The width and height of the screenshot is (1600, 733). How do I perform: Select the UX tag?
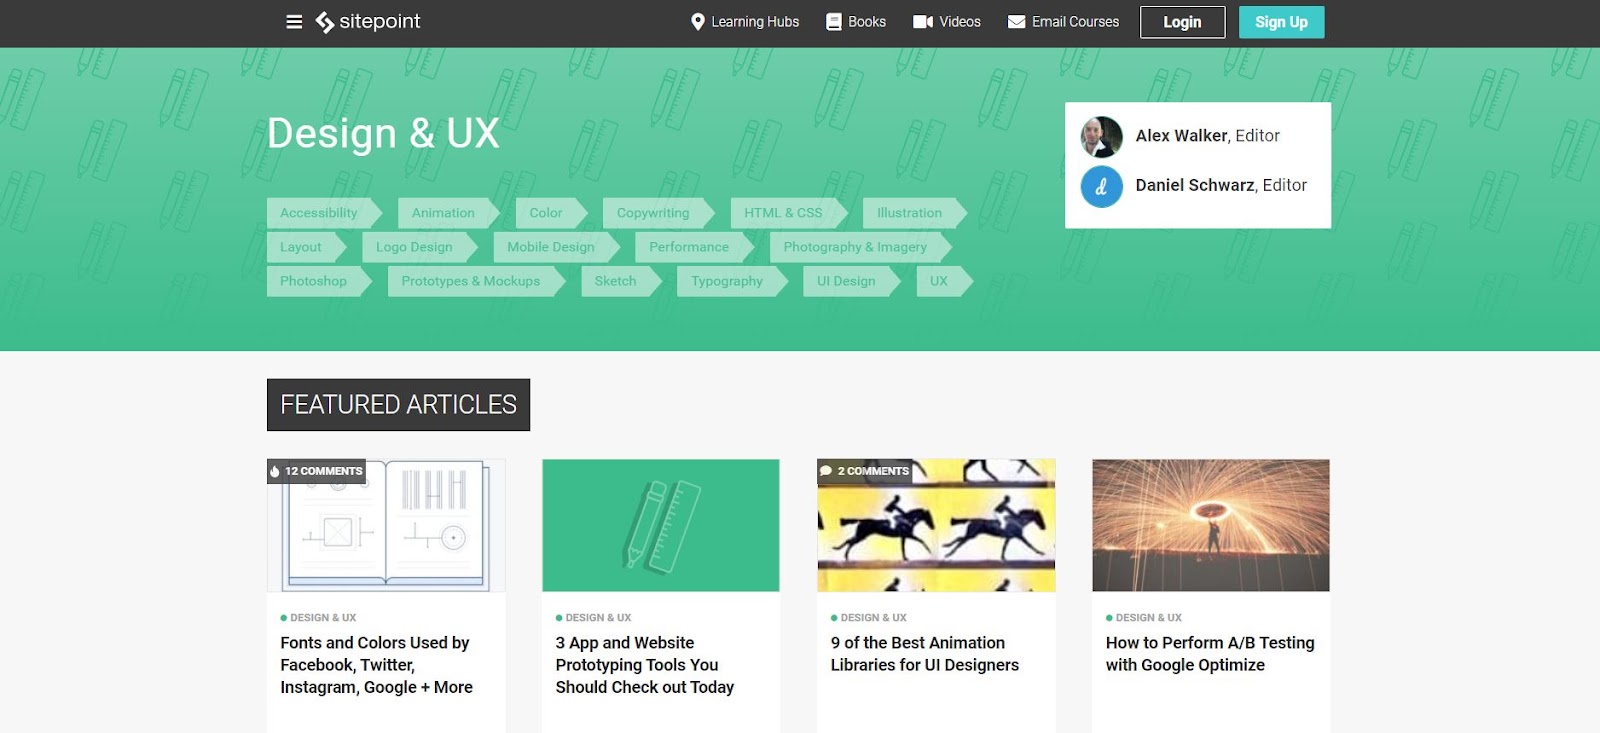(944, 281)
